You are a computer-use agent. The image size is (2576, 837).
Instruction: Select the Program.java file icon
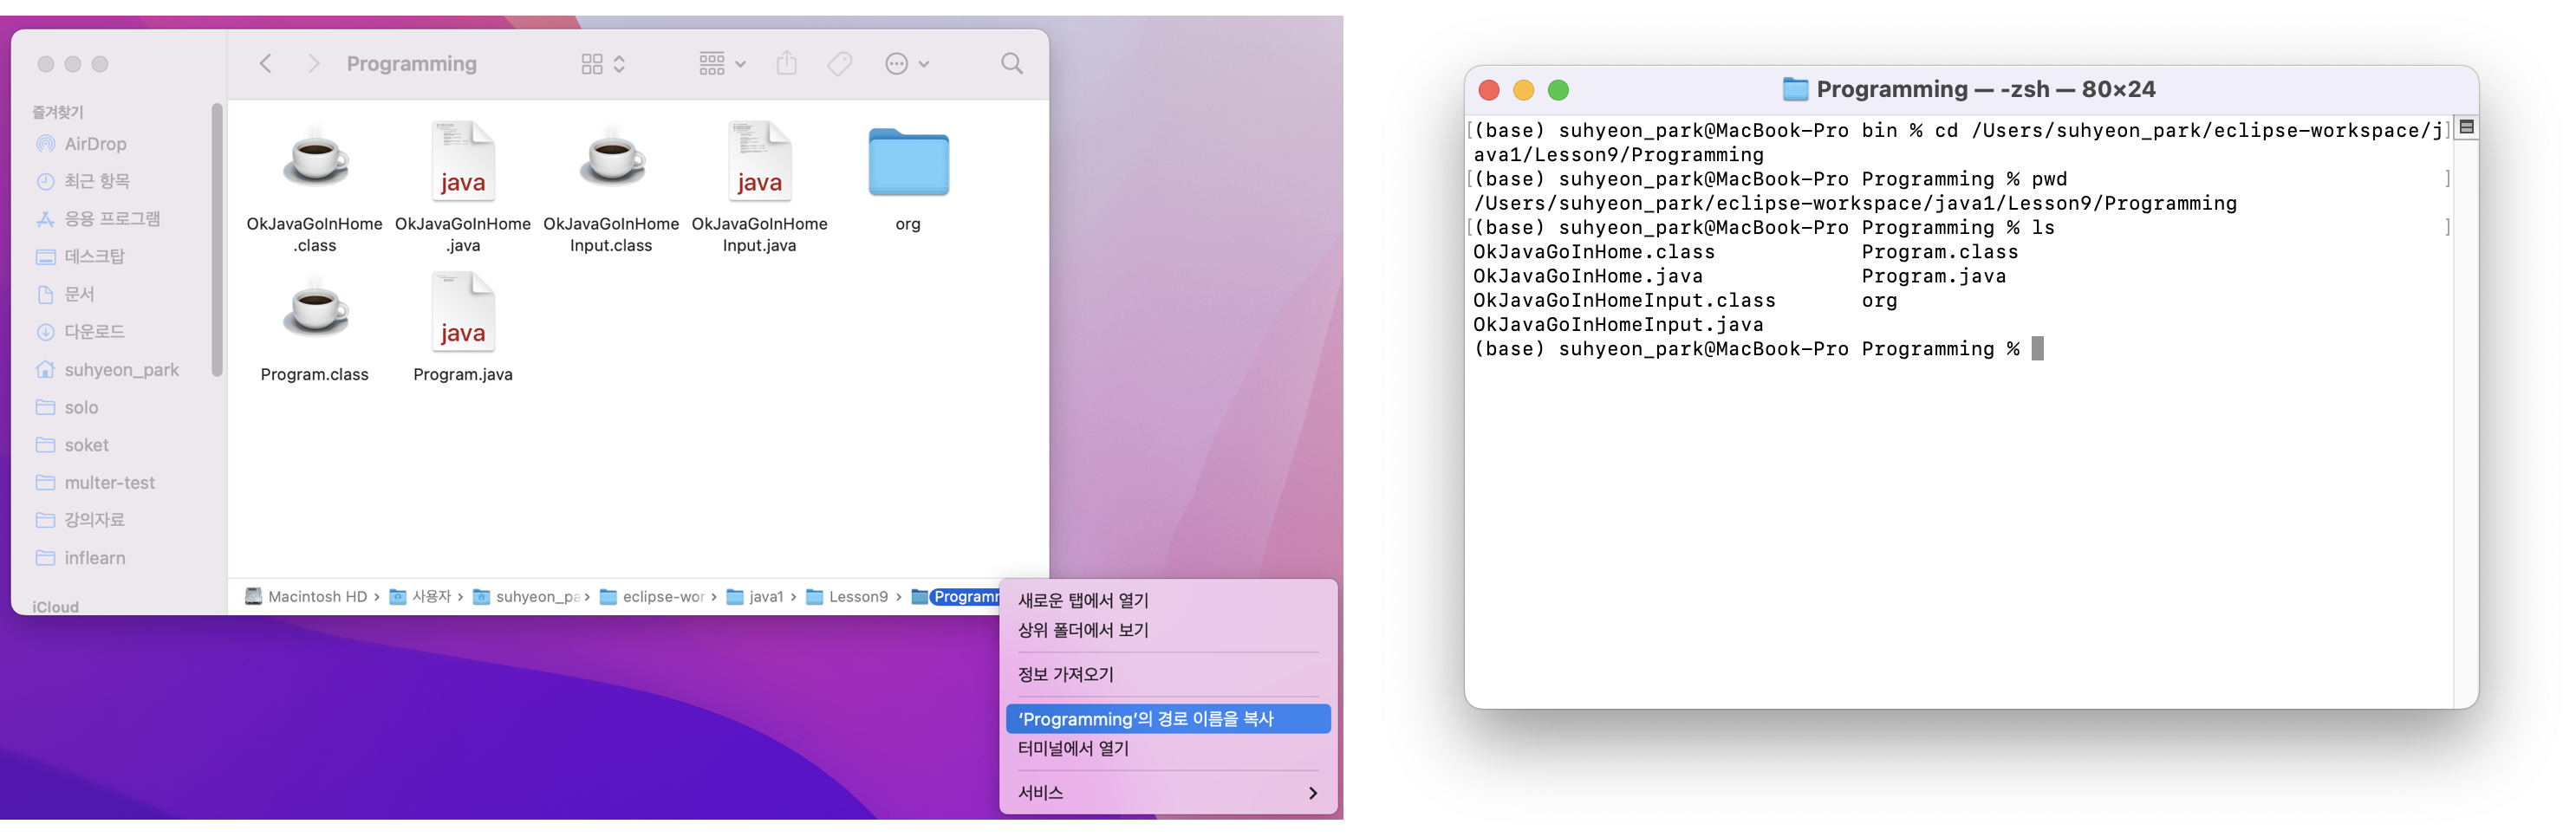click(x=463, y=311)
